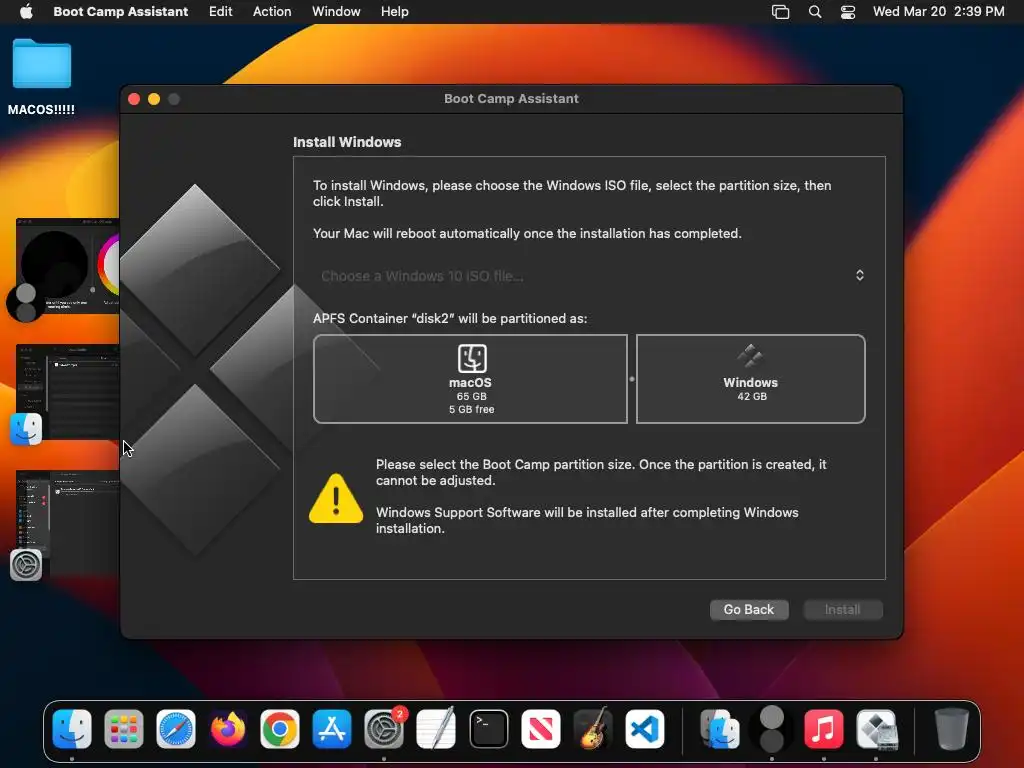Viewport: 1024px width, 768px height.
Task: Open the Trash in the Dock
Action: point(952,728)
